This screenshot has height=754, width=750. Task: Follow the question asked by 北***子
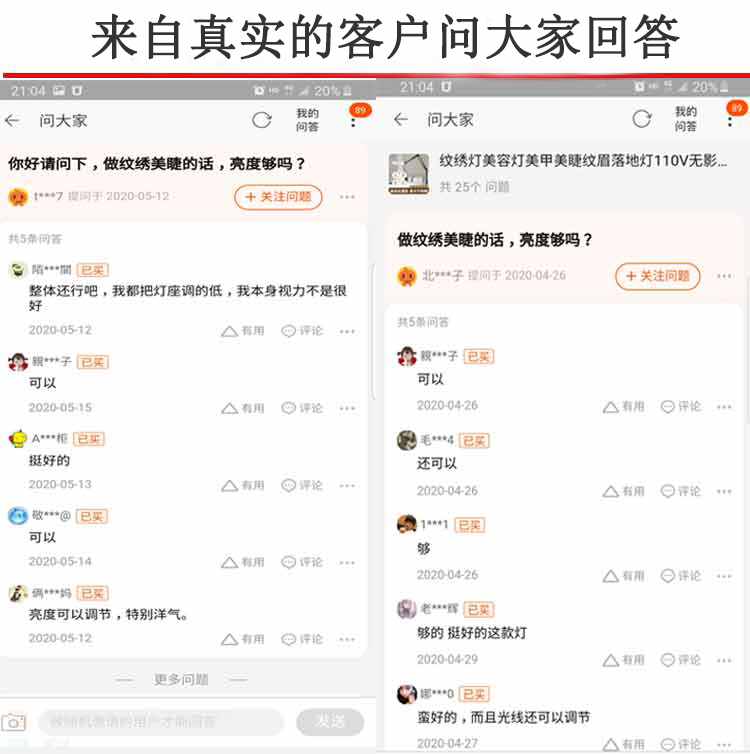coord(657,276)
